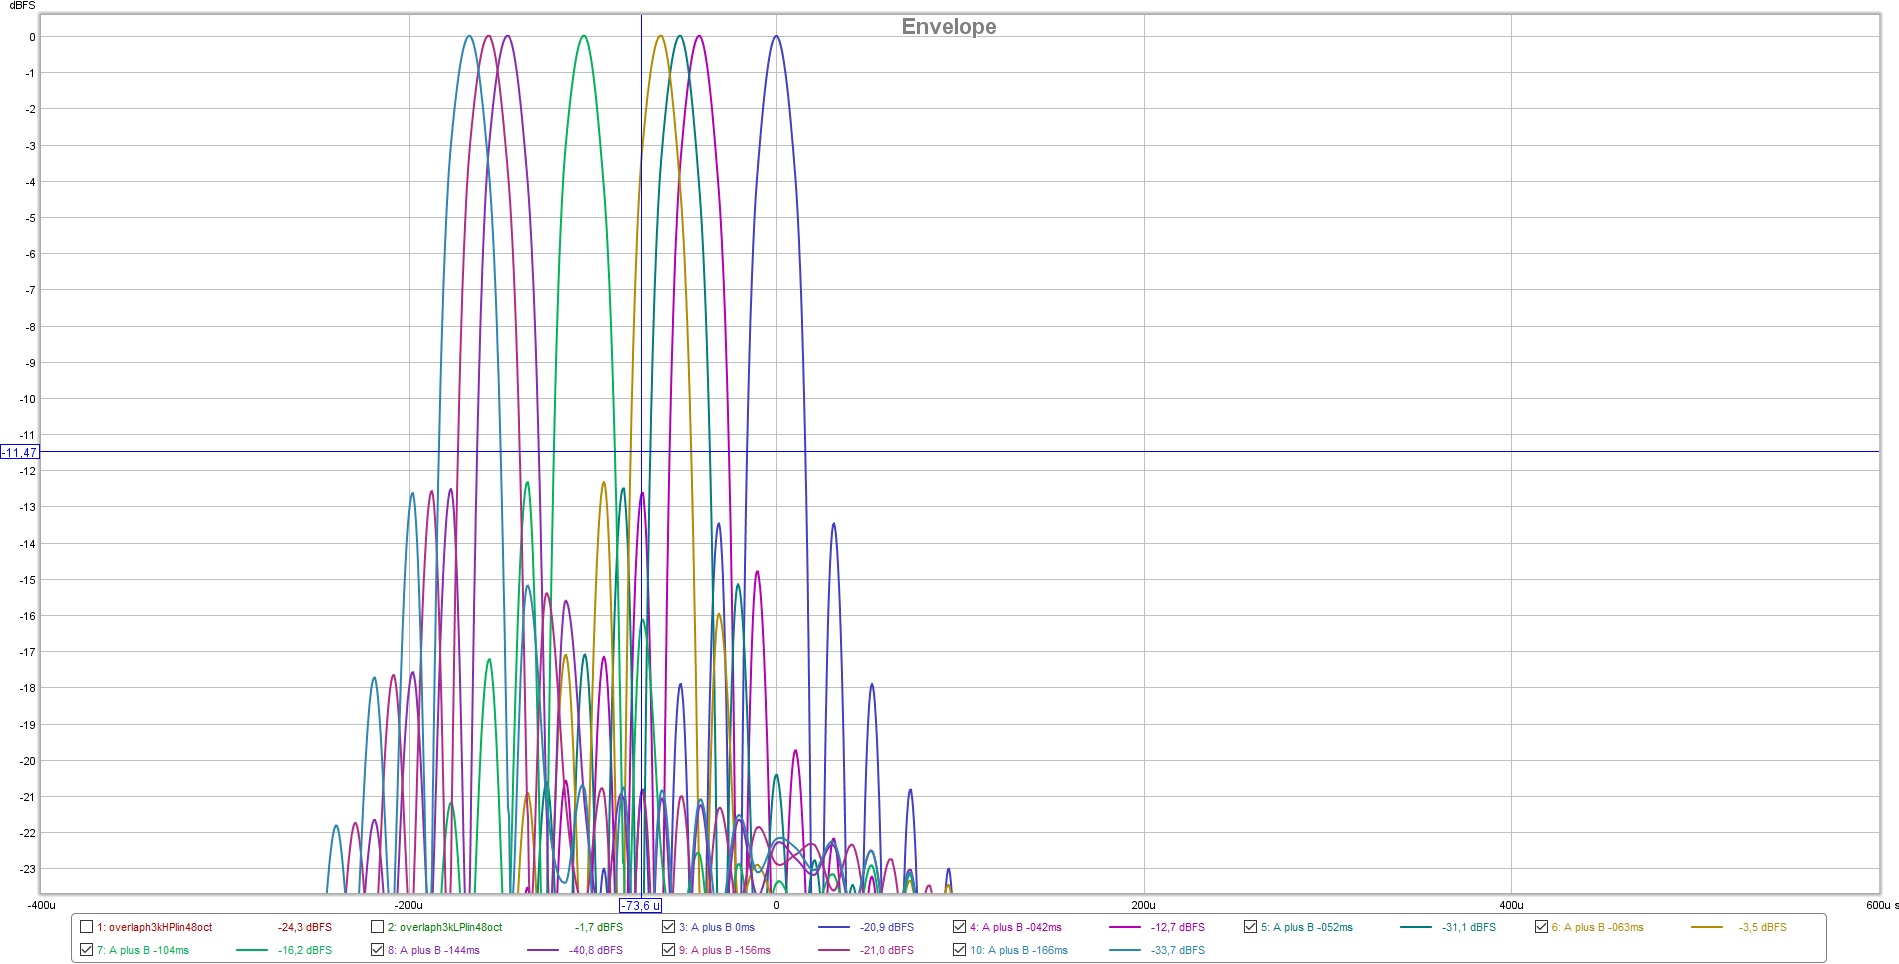Image resolution: width=1899 pixels, height=964 pixels.
Task: Click the -200u time axis label
Action: click(408, 906)
